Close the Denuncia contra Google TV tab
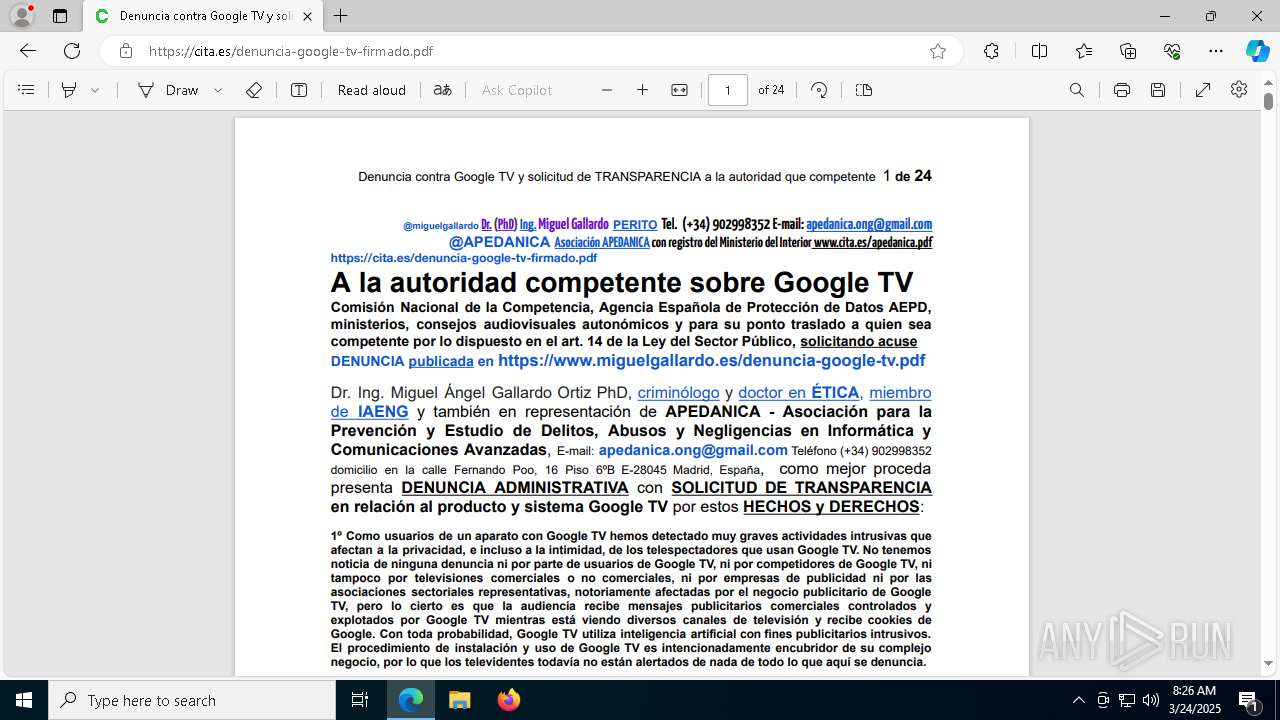The image size is (1280, 720). tap(307, 16)
